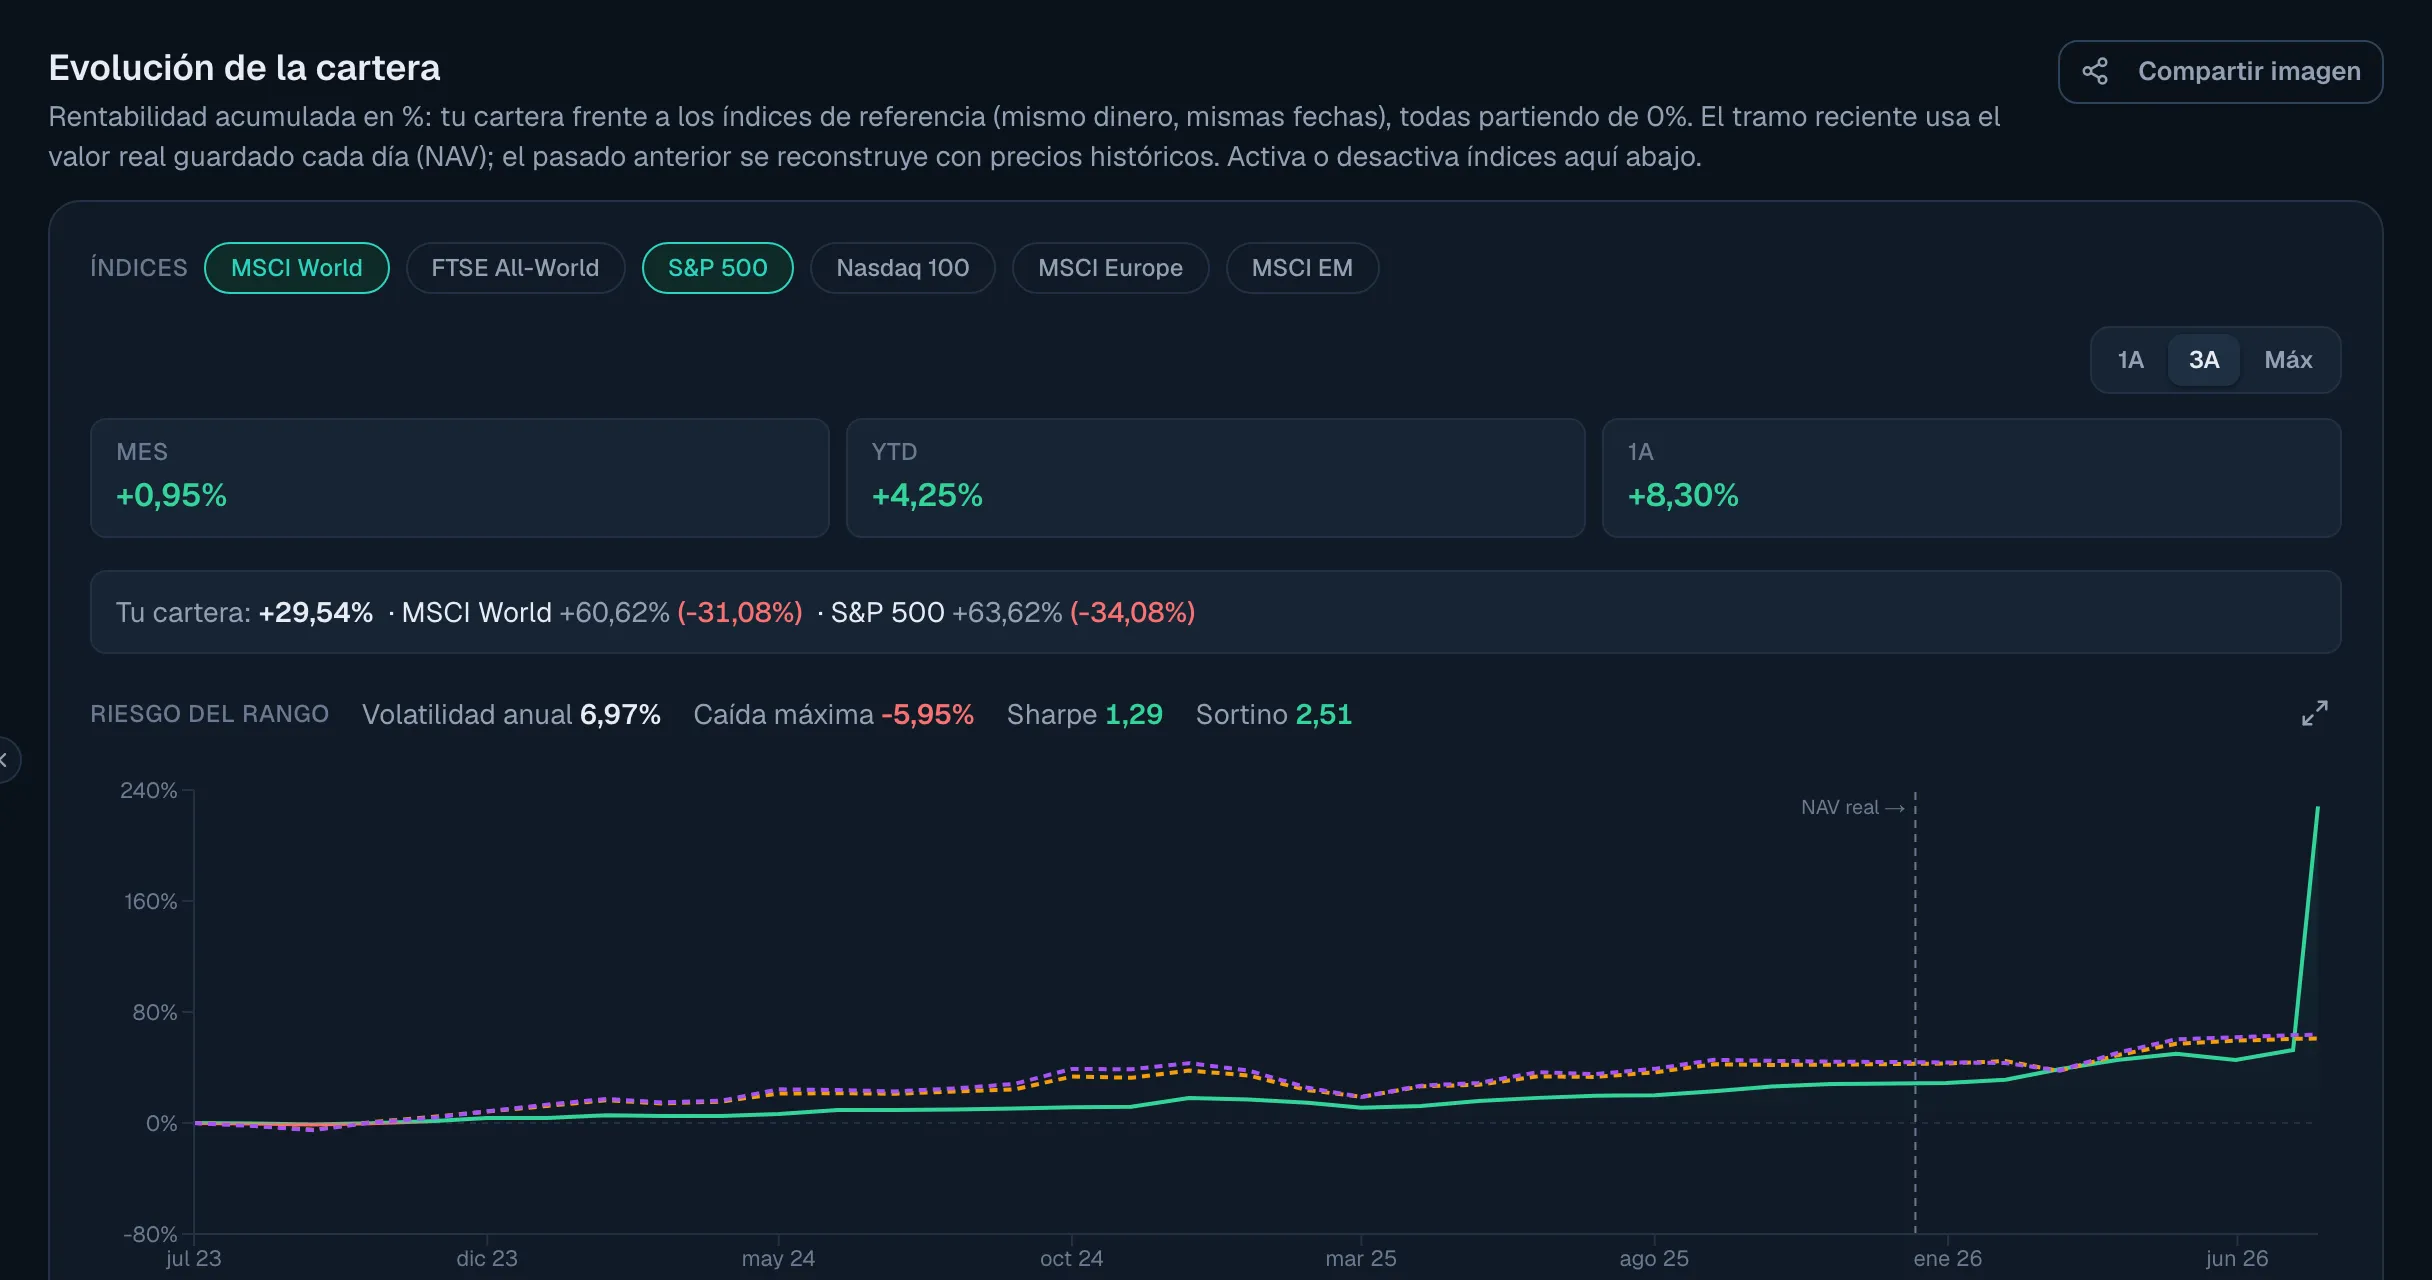Click S&P 500 difference (-34,08%)
This screenshot has height=1280, width=2432.
pos(1133,612)
